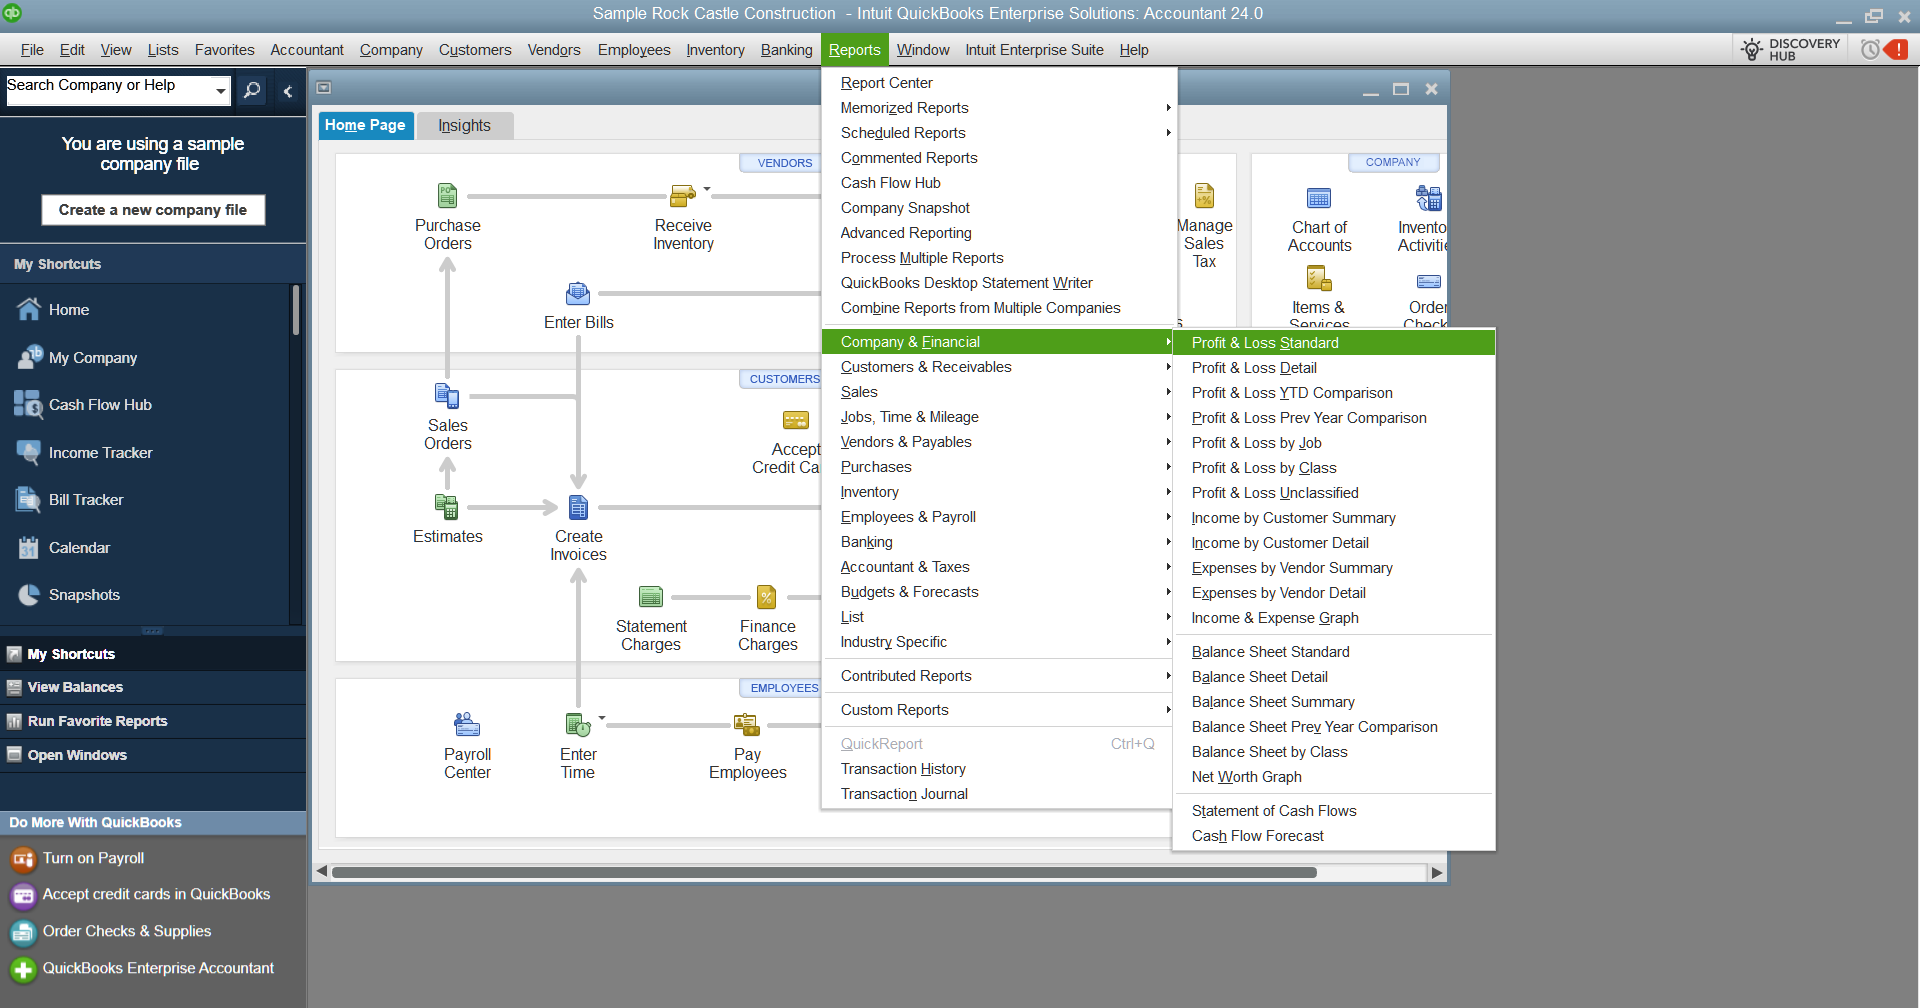1920x1008 pixels.
Task: Open Run Favorite Reports panel
Action: point(153,721)
